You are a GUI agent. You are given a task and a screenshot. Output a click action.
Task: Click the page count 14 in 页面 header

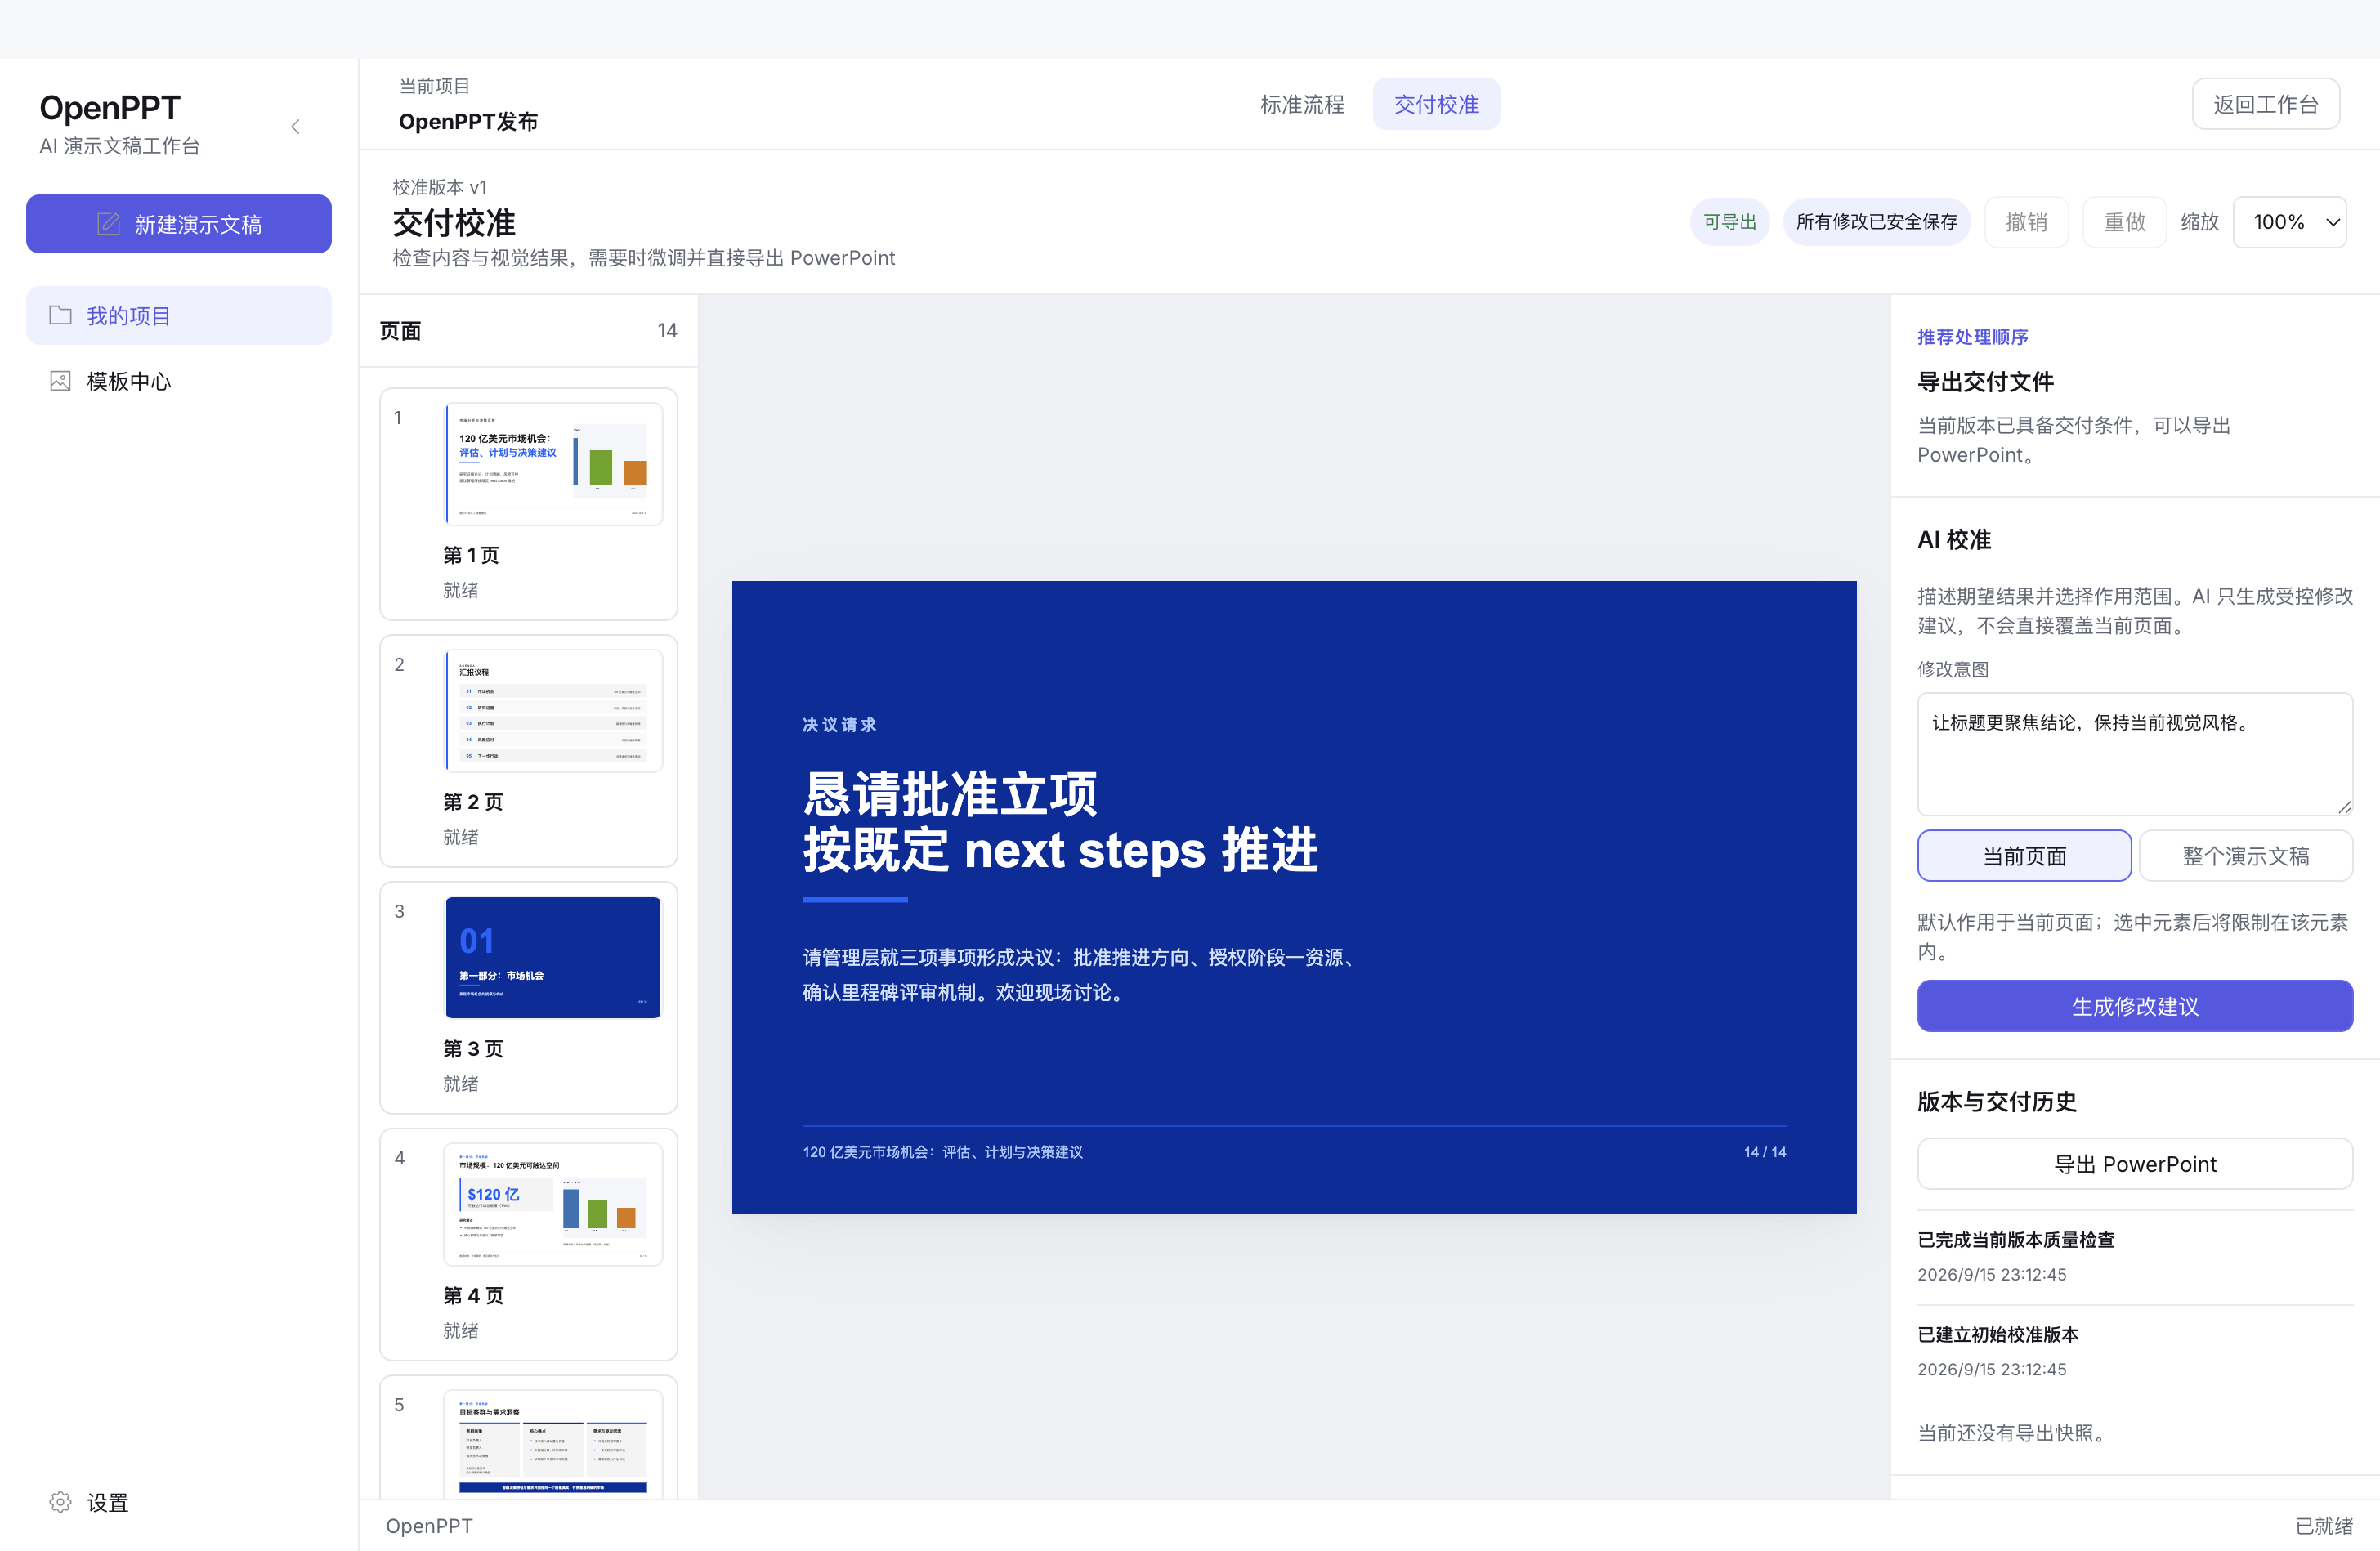coord(667,331)
